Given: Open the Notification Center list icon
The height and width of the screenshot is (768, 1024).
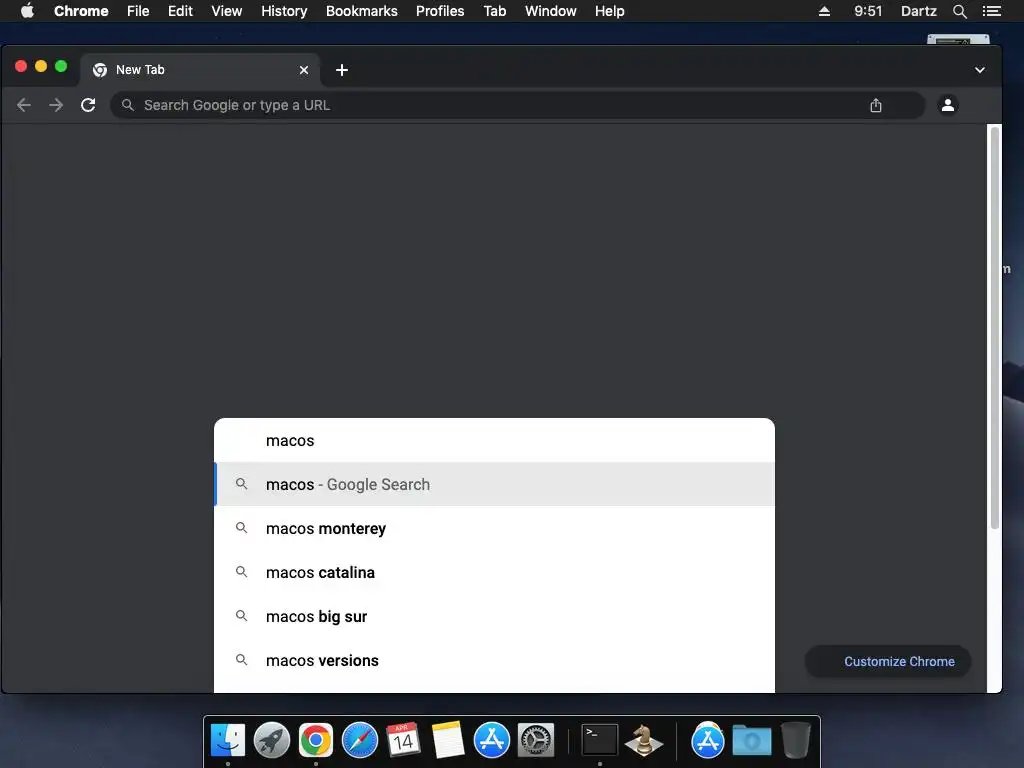Looking at the screenshot, I should [x=991, y=11].
